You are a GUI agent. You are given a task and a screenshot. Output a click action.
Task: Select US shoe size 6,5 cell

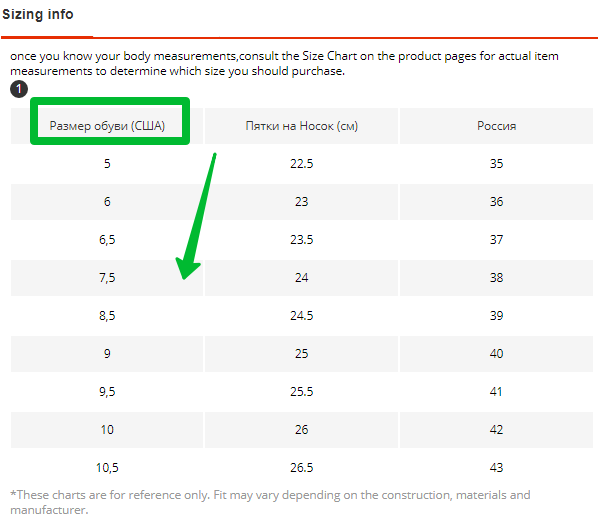click(x=107, y=240)
